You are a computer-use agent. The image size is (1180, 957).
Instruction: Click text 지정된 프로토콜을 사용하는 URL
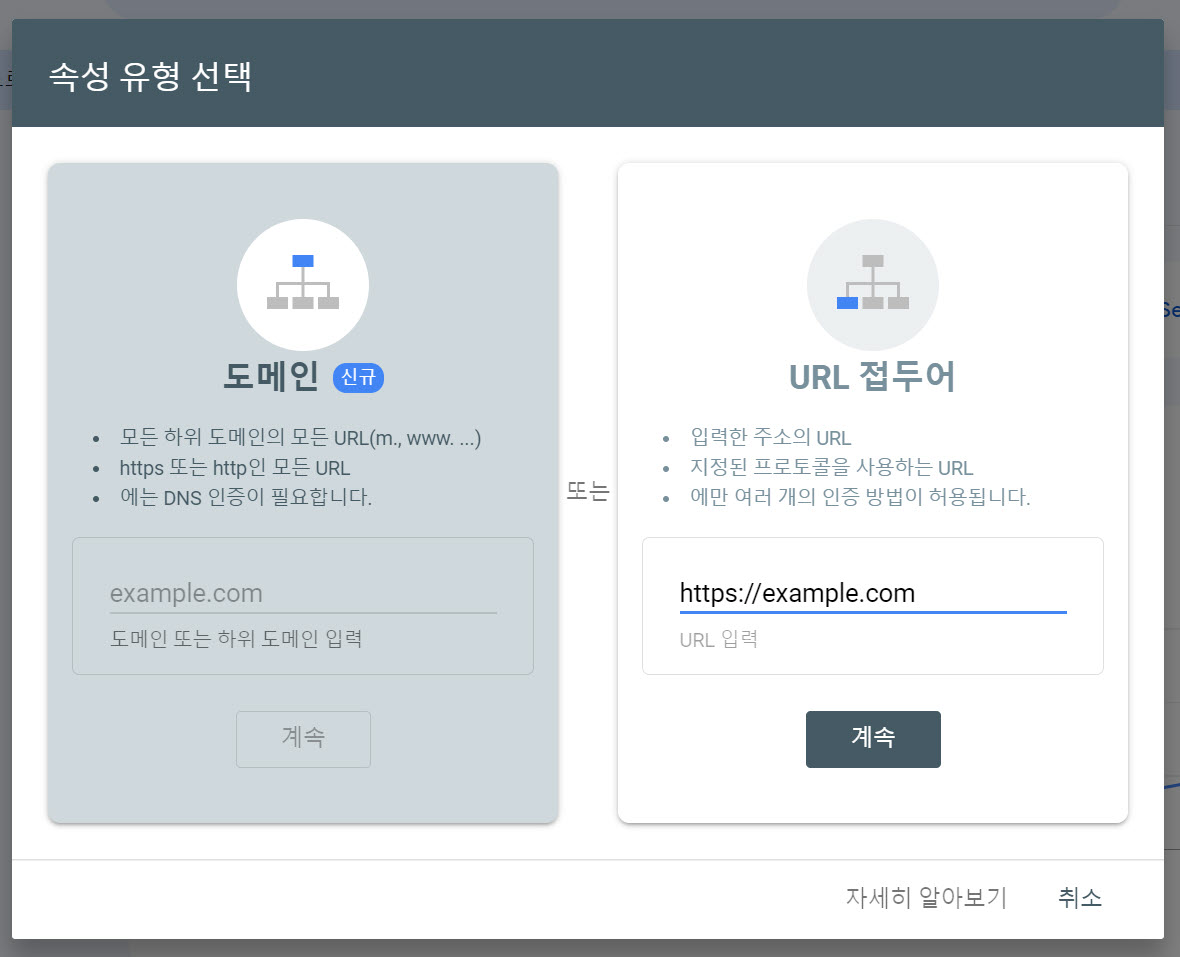(x=832, y=467)
